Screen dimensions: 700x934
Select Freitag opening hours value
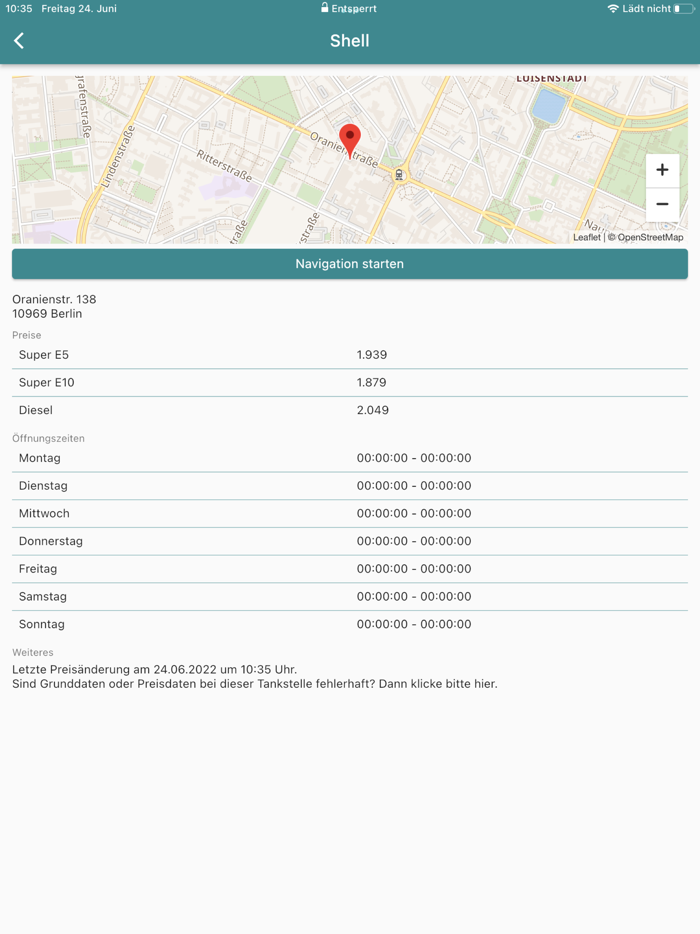coord(414,569)
